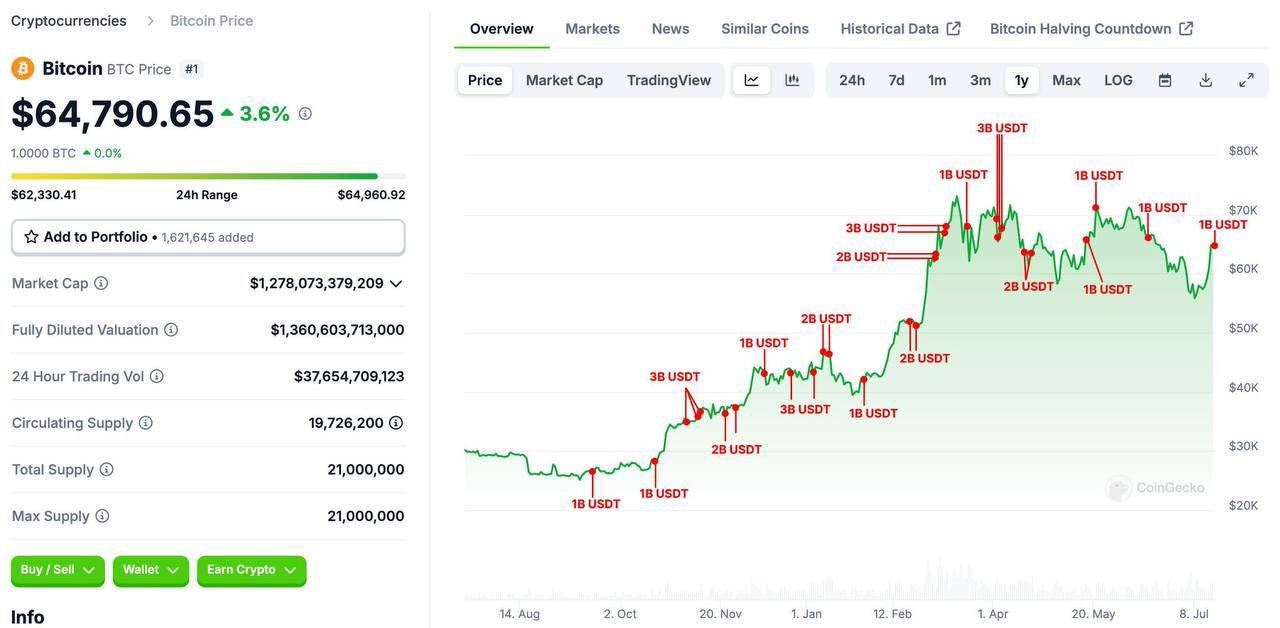Expand chart to fullscreen

1246,80
